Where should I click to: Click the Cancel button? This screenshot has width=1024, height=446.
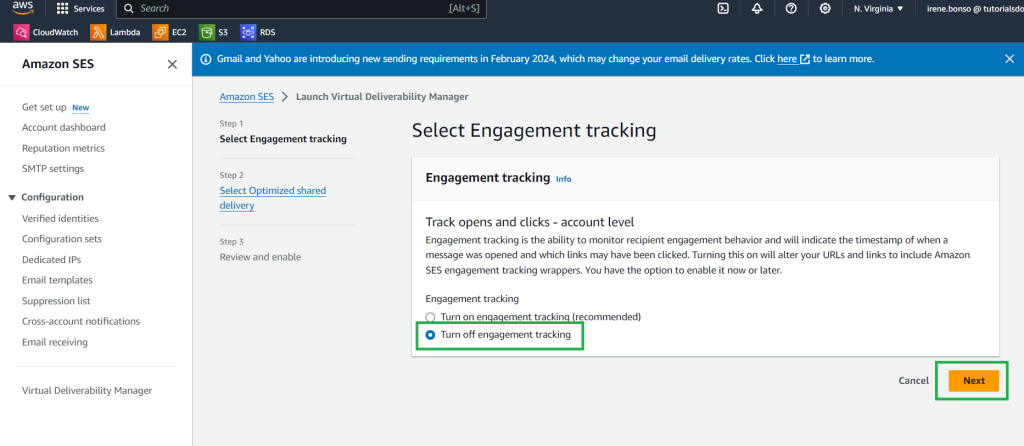pos(914,381)
